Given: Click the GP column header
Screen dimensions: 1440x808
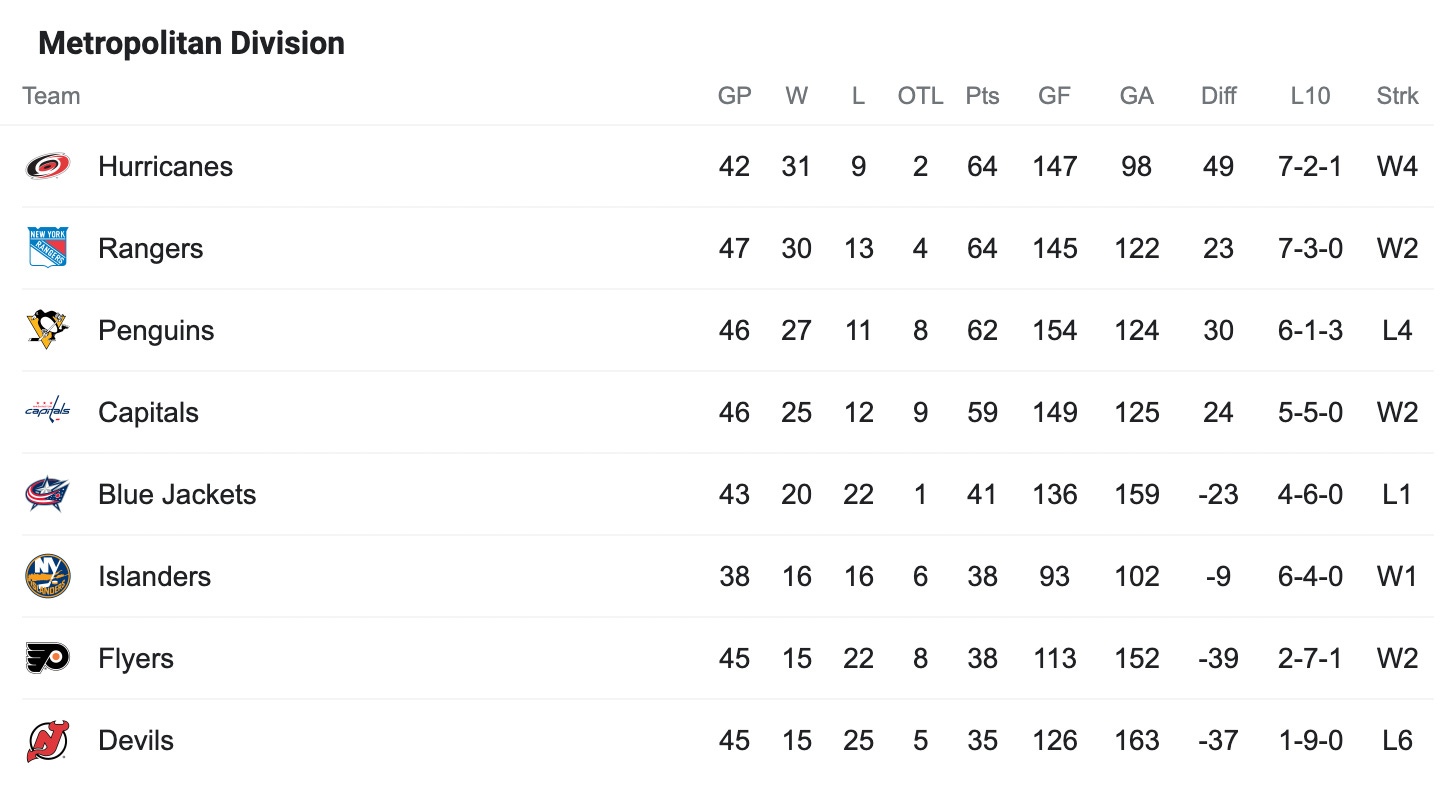Looking at the screenshot, I should click(734, 96).
